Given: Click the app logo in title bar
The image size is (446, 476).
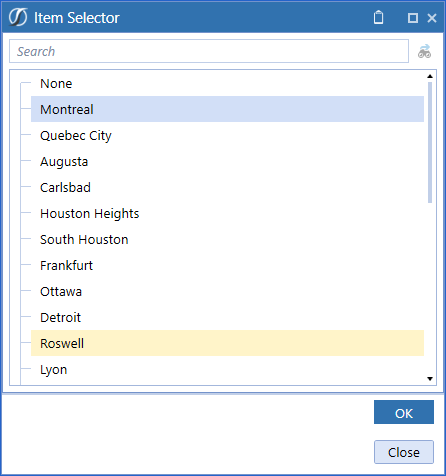Looking at the screenshot, I should [18, 17].
